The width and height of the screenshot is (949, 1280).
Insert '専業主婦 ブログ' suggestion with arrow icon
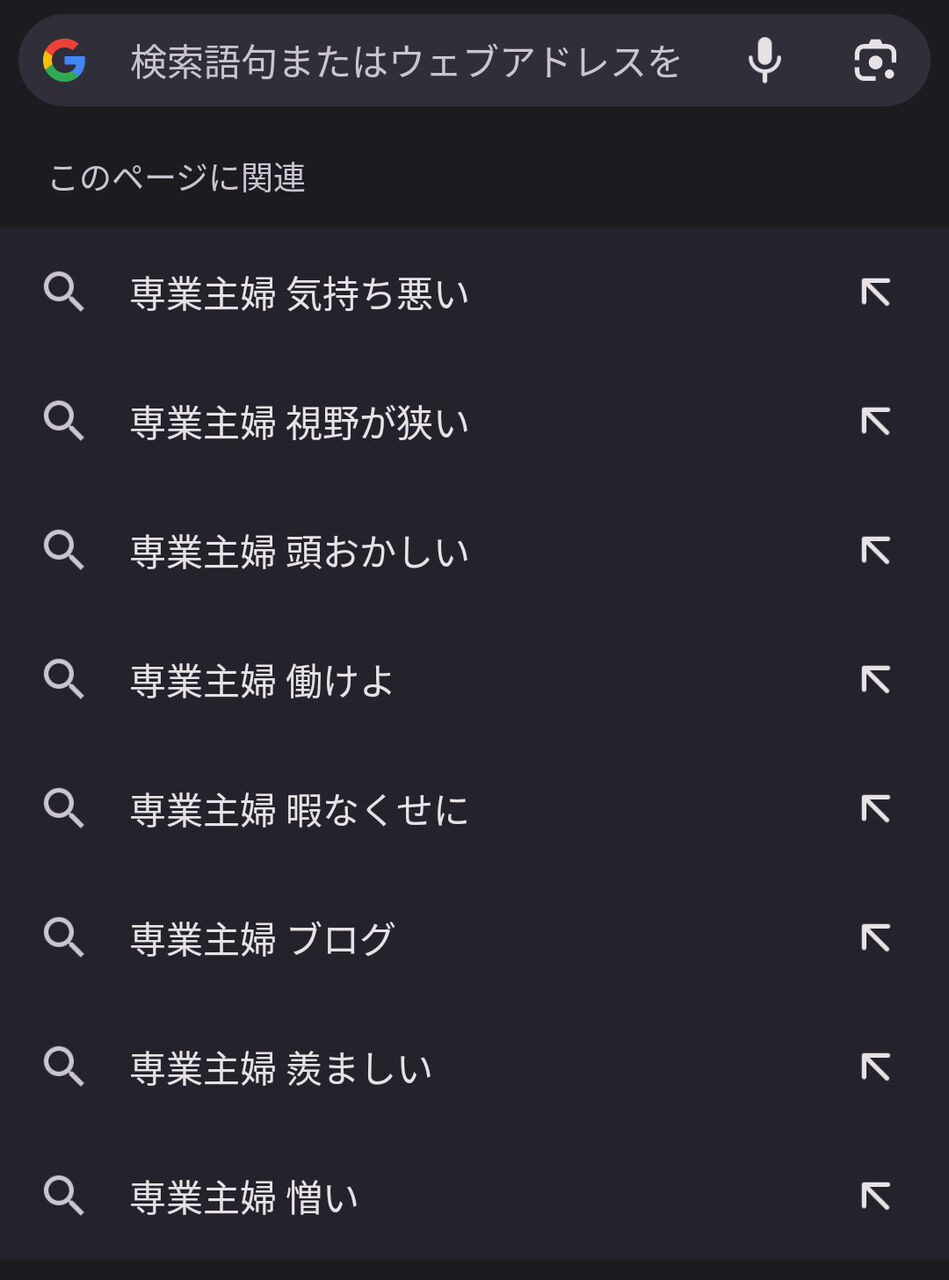(x=875, y=938)
